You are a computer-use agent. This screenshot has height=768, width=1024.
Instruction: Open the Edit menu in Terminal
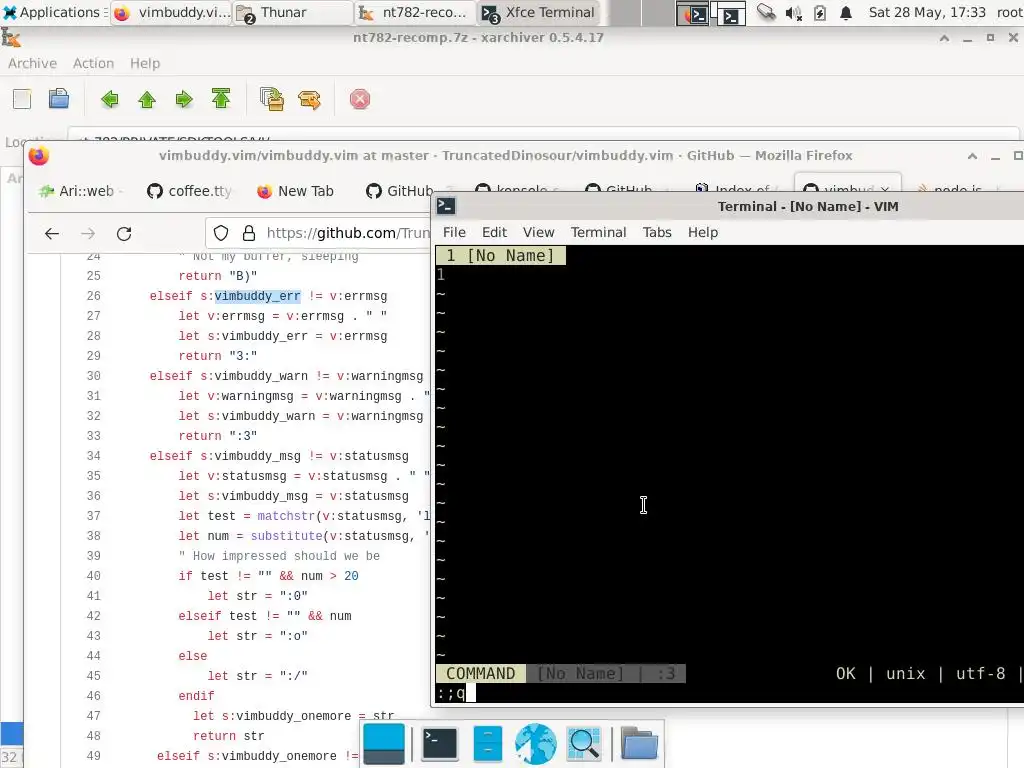[x=494, y=232]
